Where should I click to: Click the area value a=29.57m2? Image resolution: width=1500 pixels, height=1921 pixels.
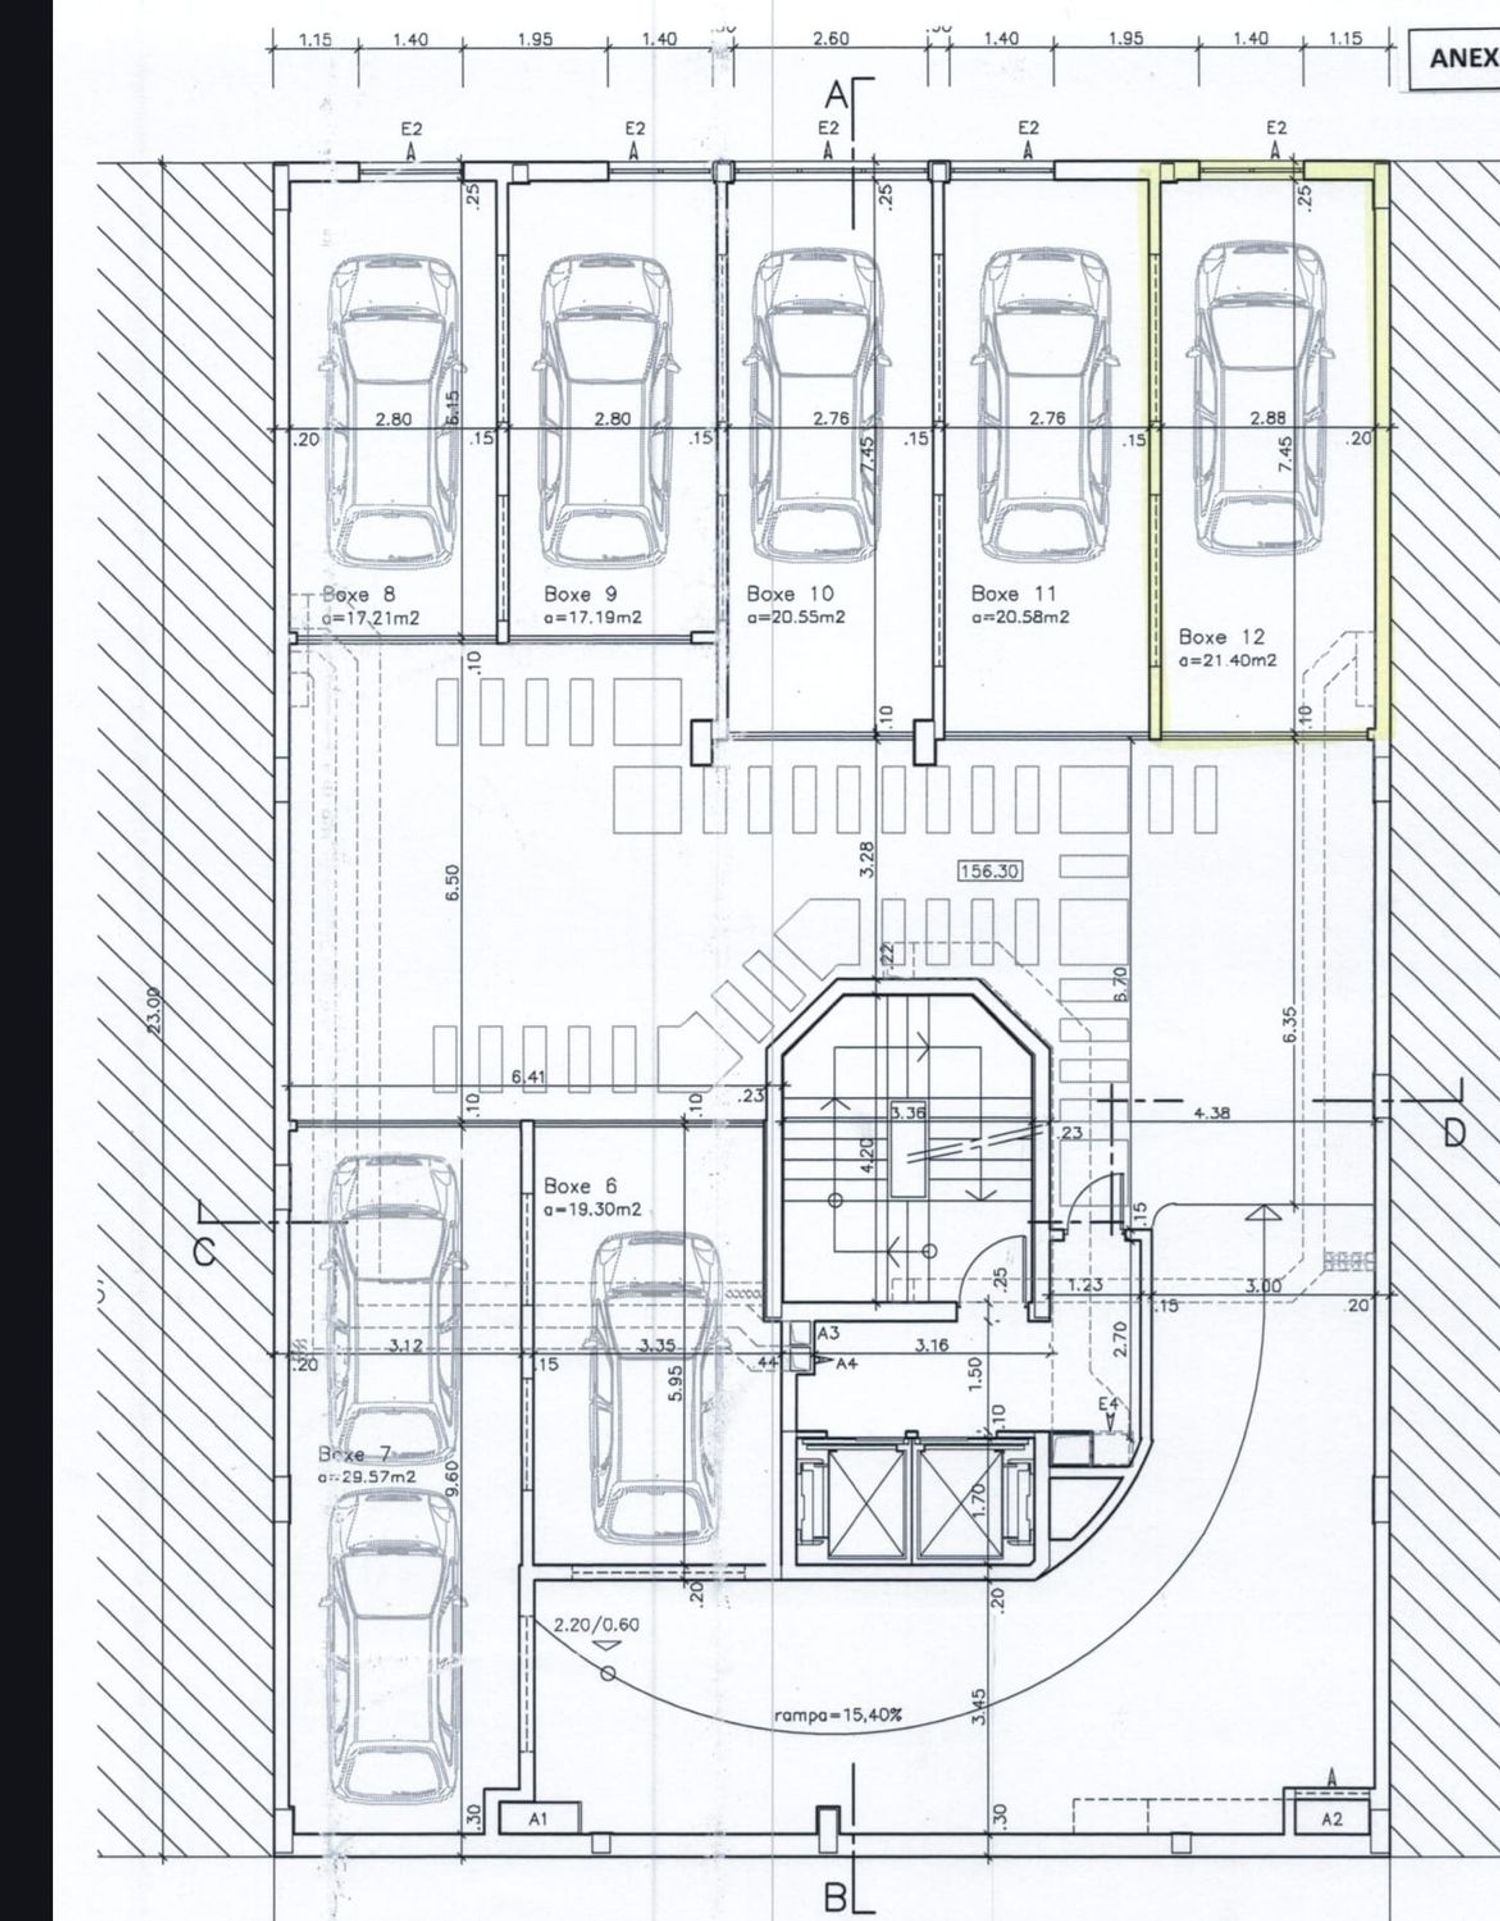tap(367, 1477)
